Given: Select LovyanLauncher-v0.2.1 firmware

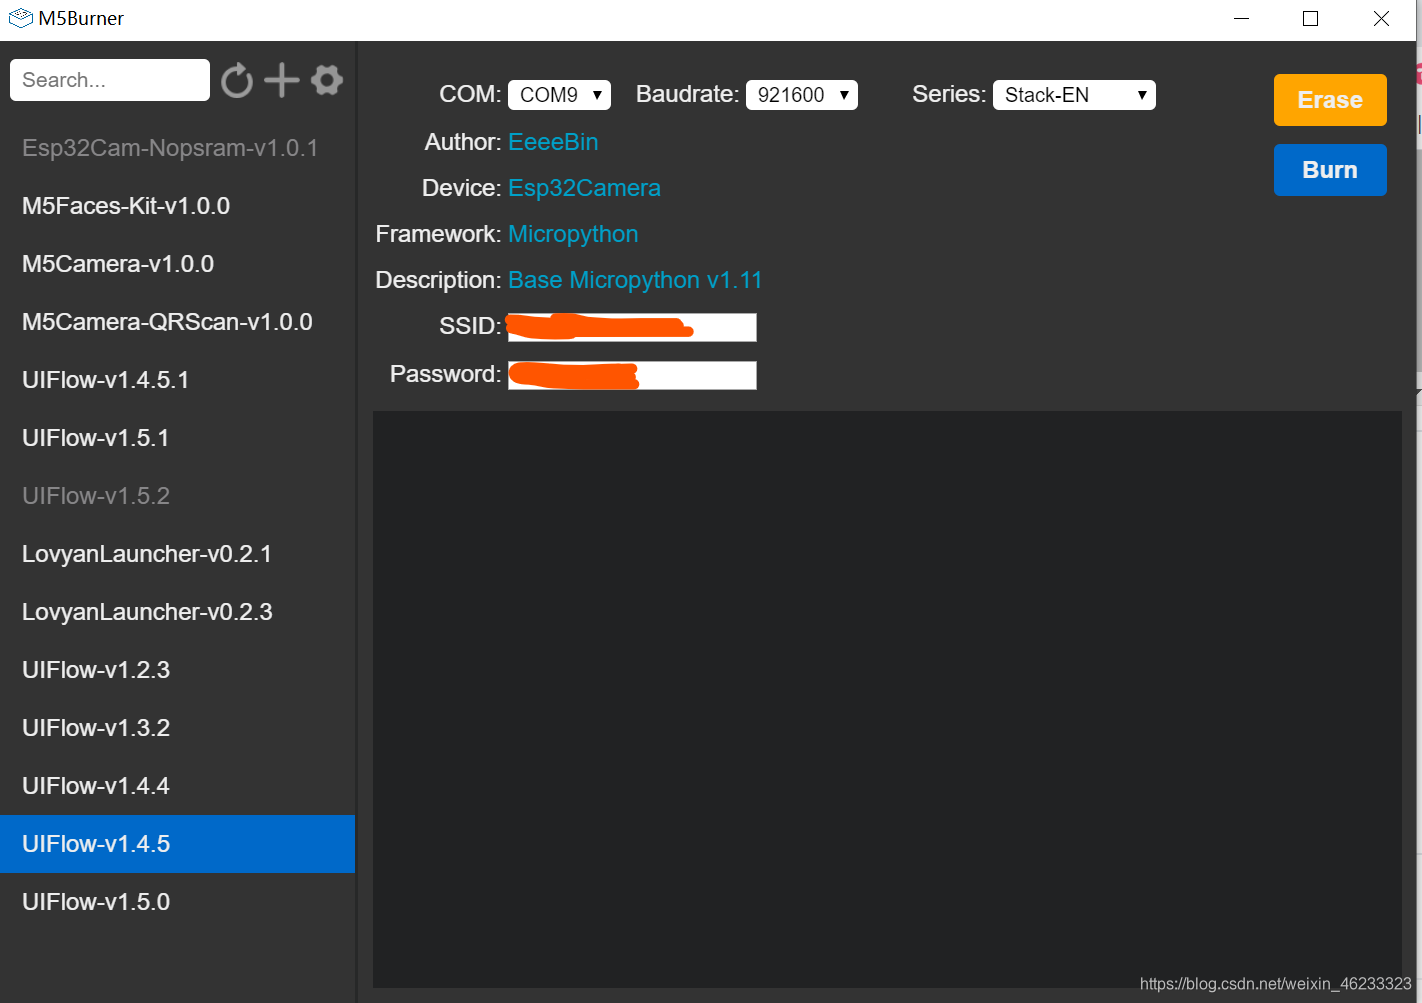Looking at the screenshot, I should pyautogui.click(x=178, y=554).
